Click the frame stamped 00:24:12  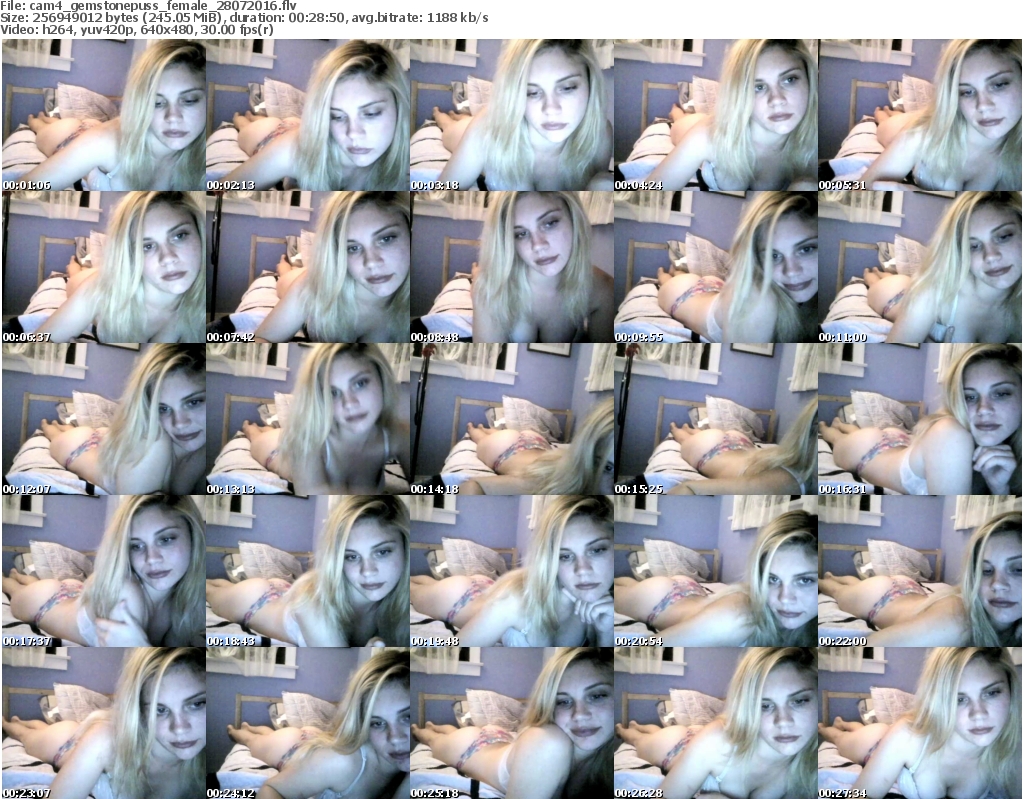[x=308, y=723]
